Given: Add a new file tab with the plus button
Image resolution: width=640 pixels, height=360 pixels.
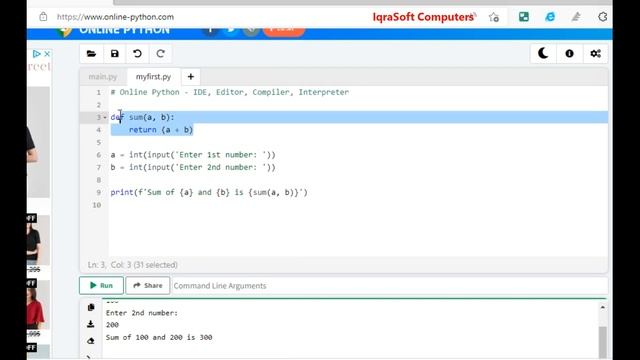Looking at the screenshot, I should point(191,77).
